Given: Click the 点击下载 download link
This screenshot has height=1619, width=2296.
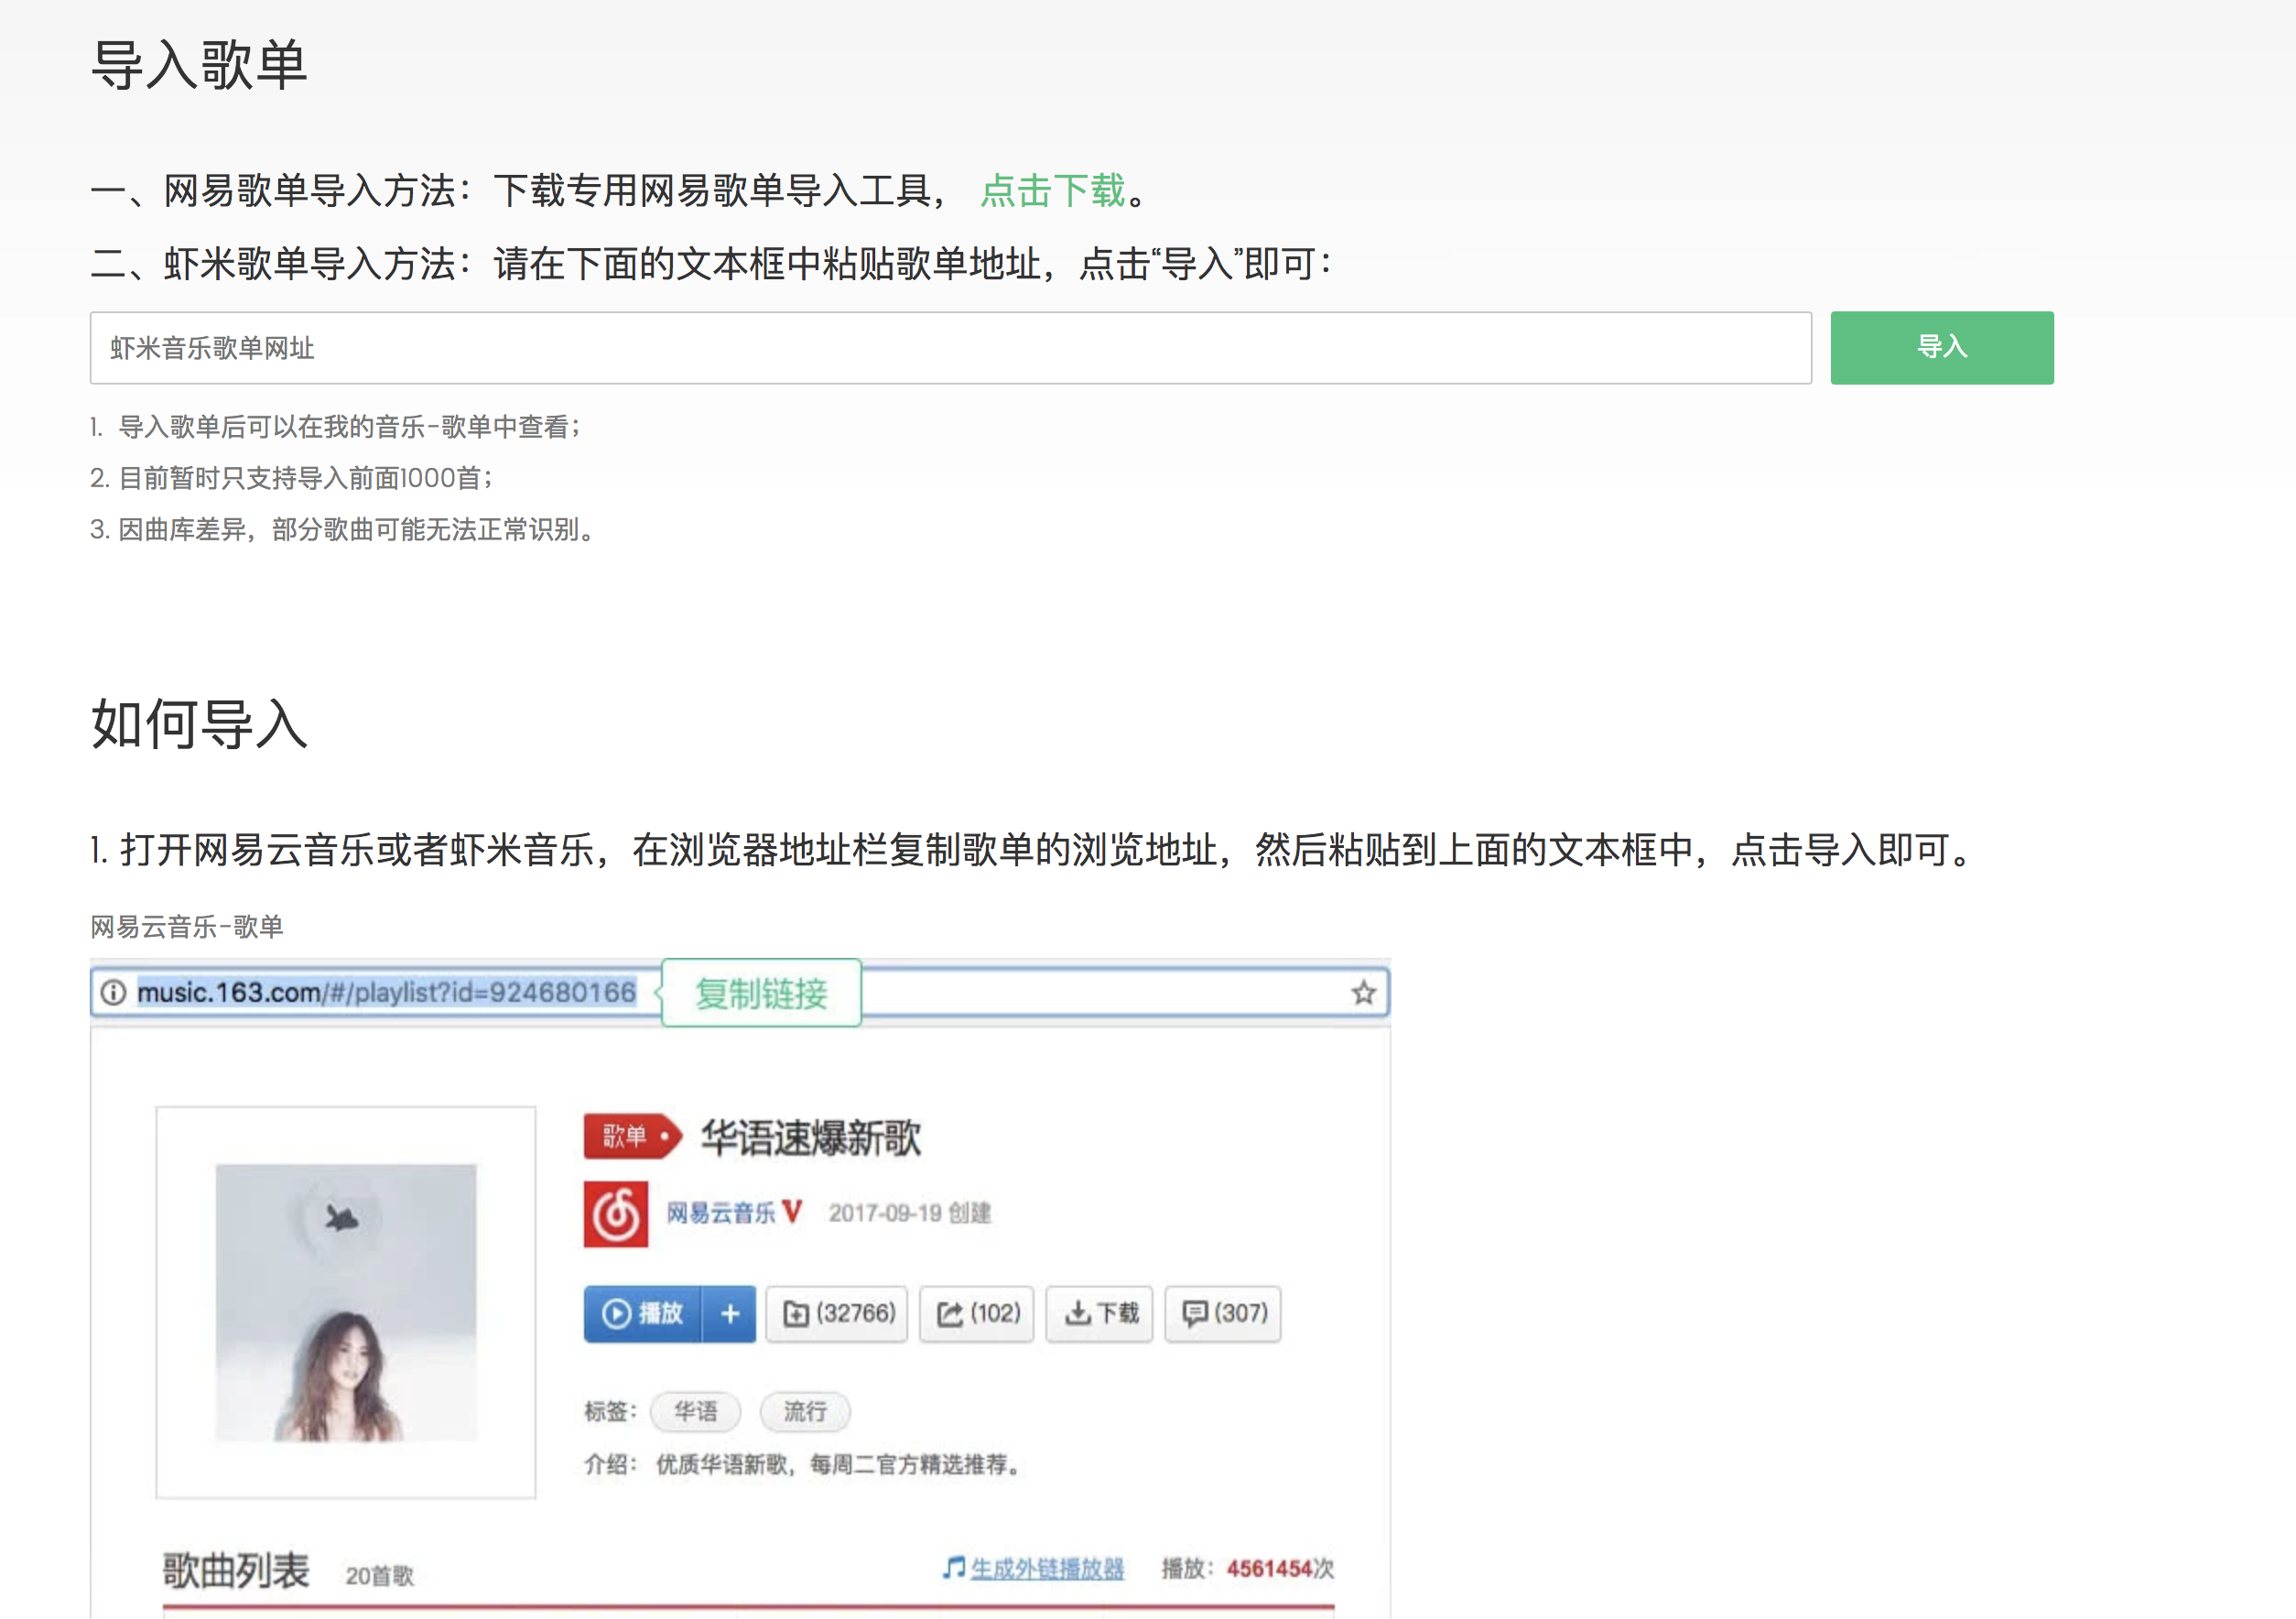Looking at the screenshot, I should click(x=1052, y=190).
